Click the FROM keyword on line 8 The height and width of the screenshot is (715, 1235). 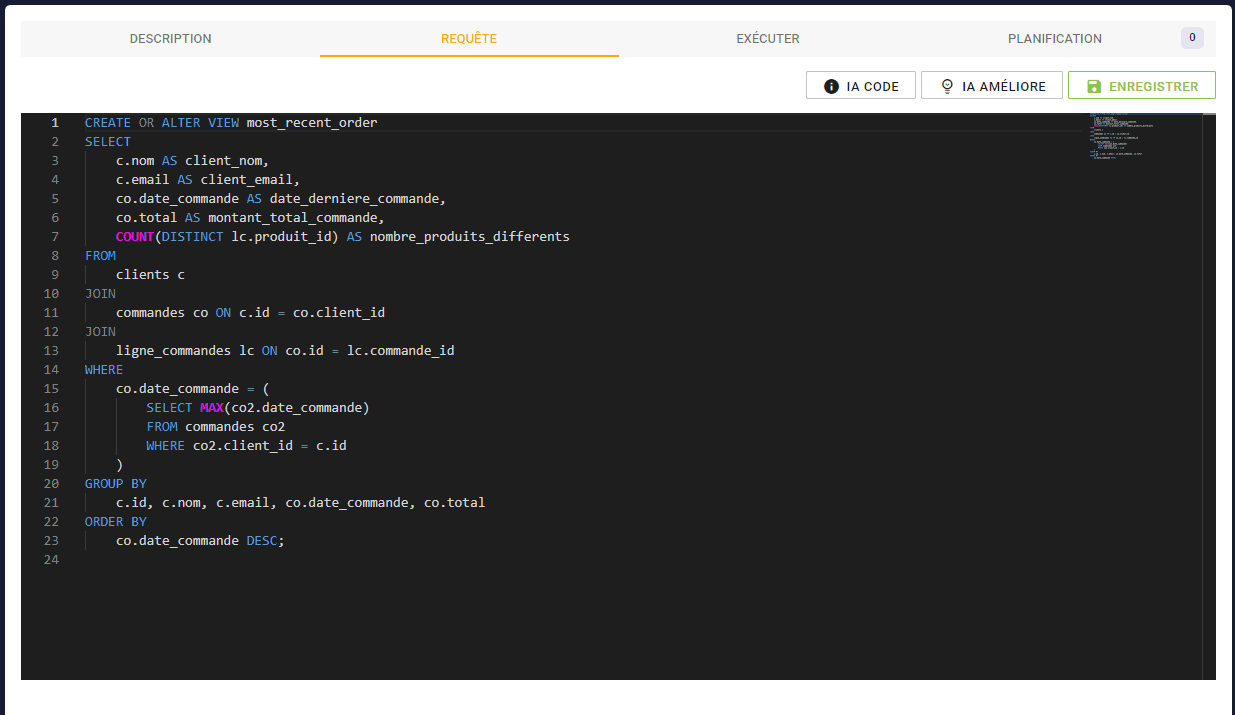coord(101,256)
